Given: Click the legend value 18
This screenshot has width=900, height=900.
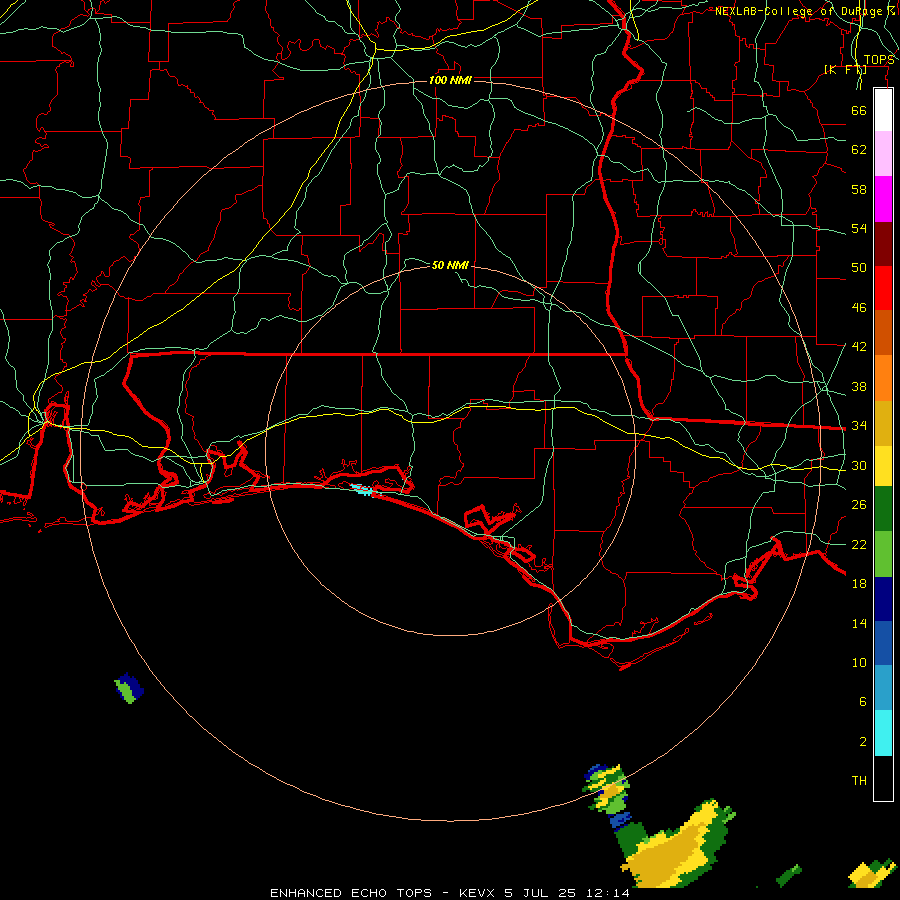Looking at the screenshot, I should tap(859, 584).
